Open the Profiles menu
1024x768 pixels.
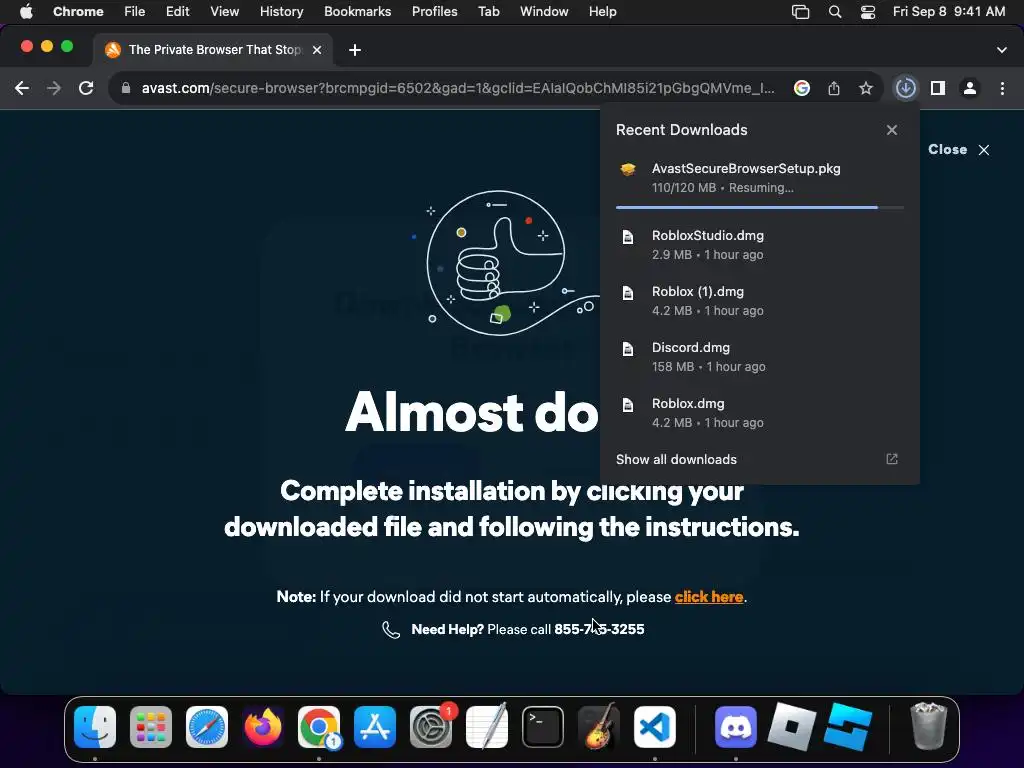434,12
